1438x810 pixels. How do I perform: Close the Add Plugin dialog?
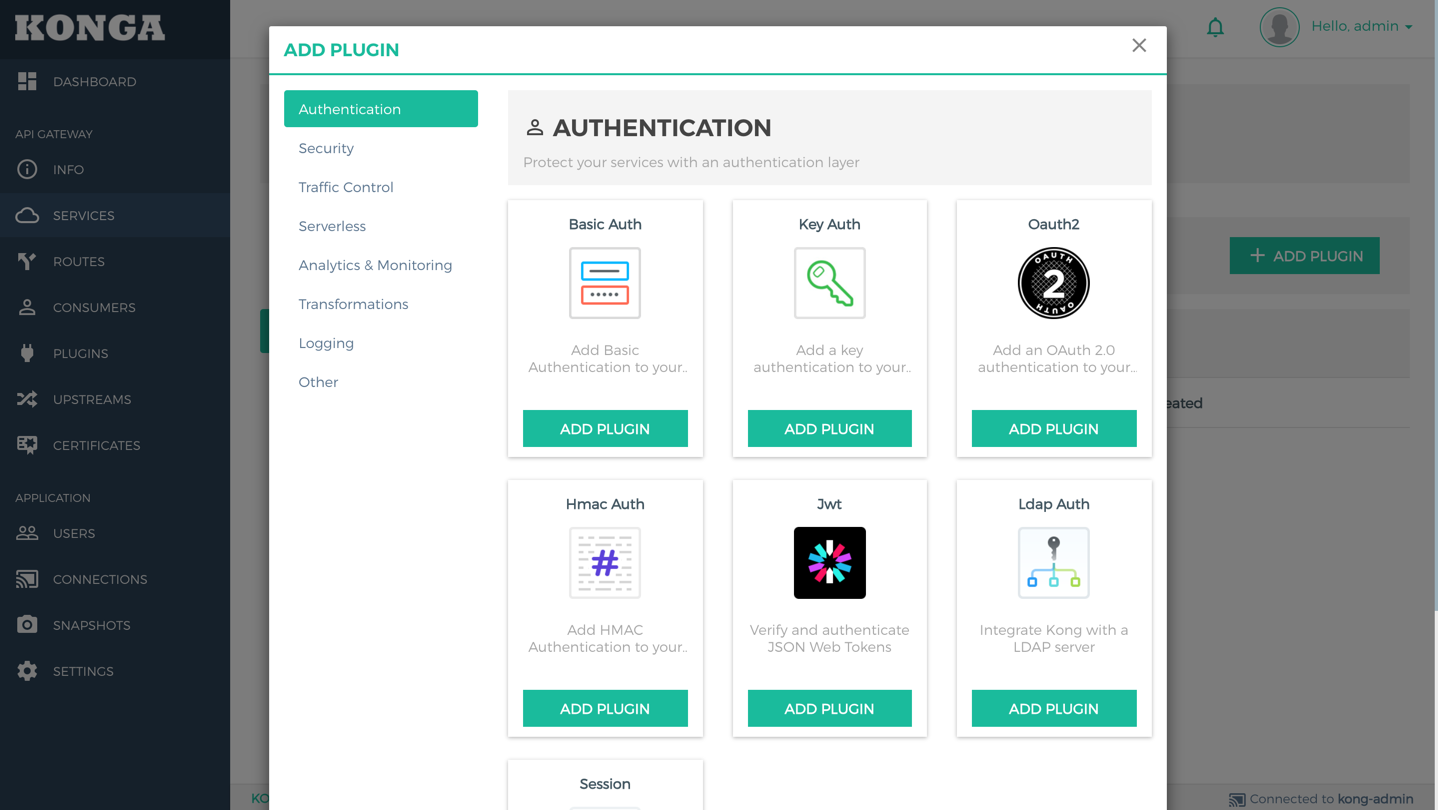(1139, 46)
